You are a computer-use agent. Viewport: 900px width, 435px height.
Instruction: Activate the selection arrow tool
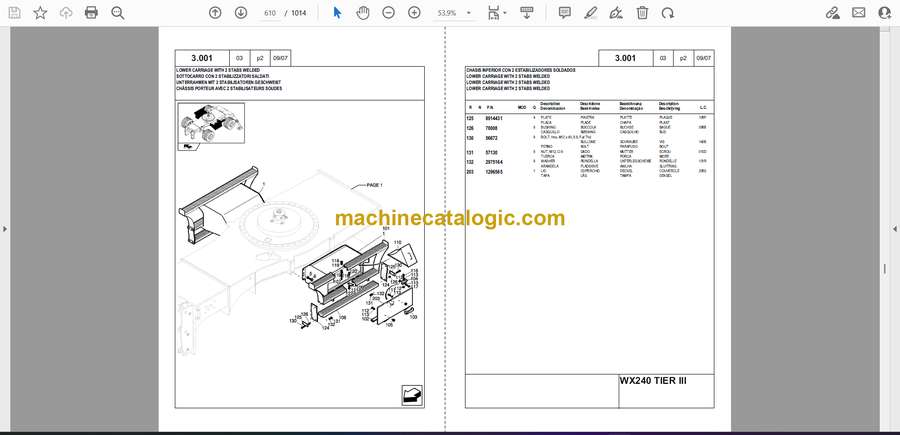(337, 13)
